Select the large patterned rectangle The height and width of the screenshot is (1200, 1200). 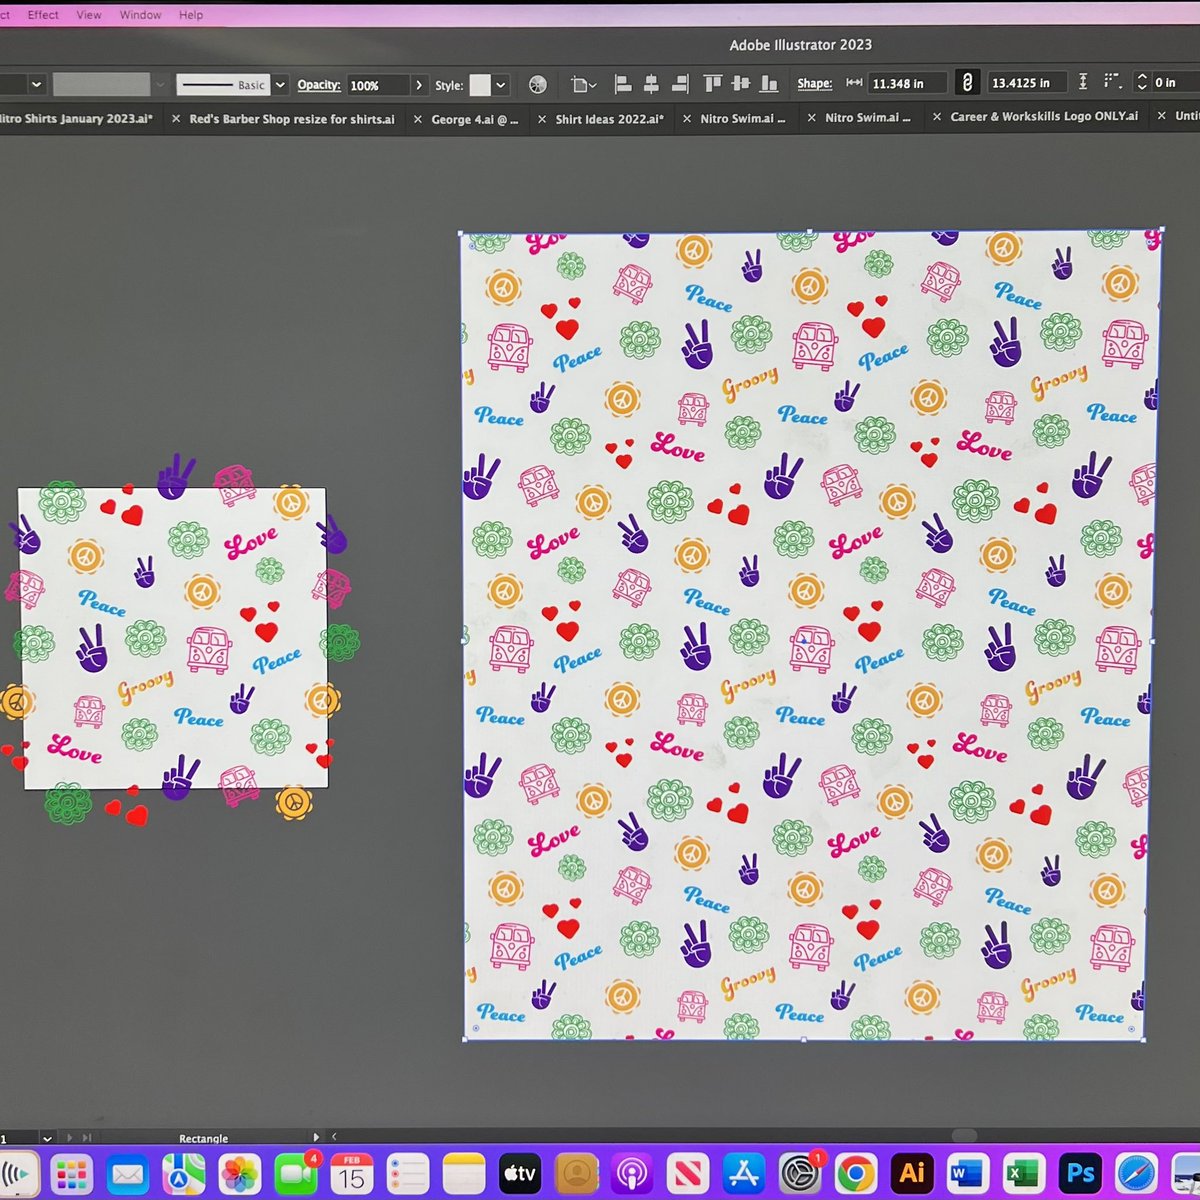808,636
